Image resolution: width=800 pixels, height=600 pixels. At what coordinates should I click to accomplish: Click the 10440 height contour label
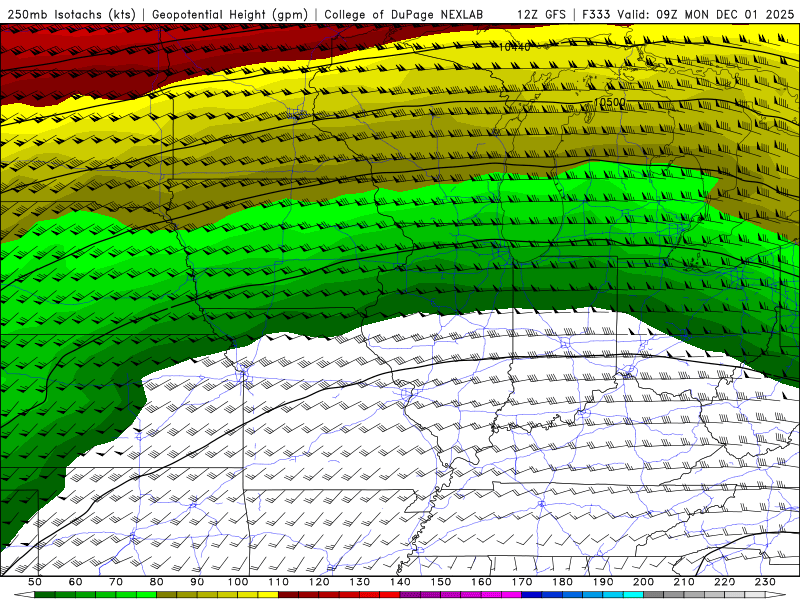coord(514,47)
